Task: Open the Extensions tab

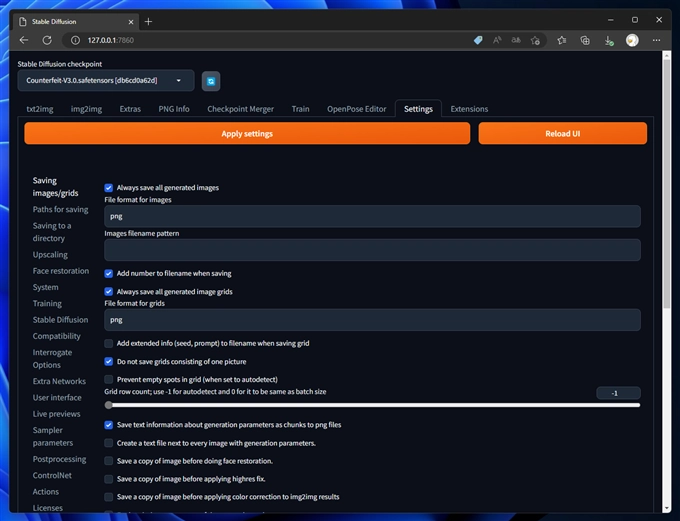Action: pos(469,109)
